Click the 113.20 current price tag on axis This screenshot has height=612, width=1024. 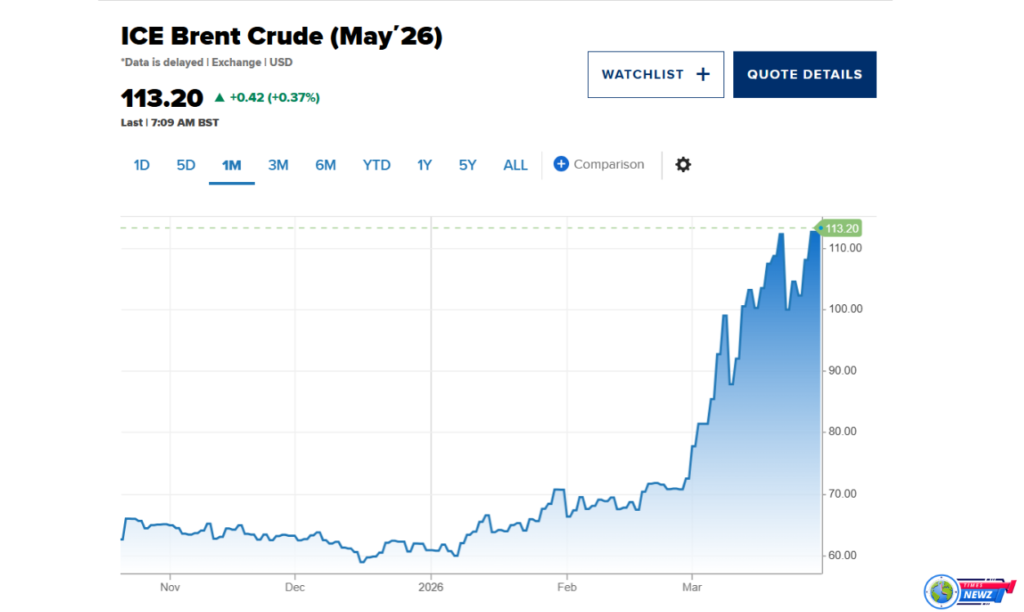tap(841, 228)
